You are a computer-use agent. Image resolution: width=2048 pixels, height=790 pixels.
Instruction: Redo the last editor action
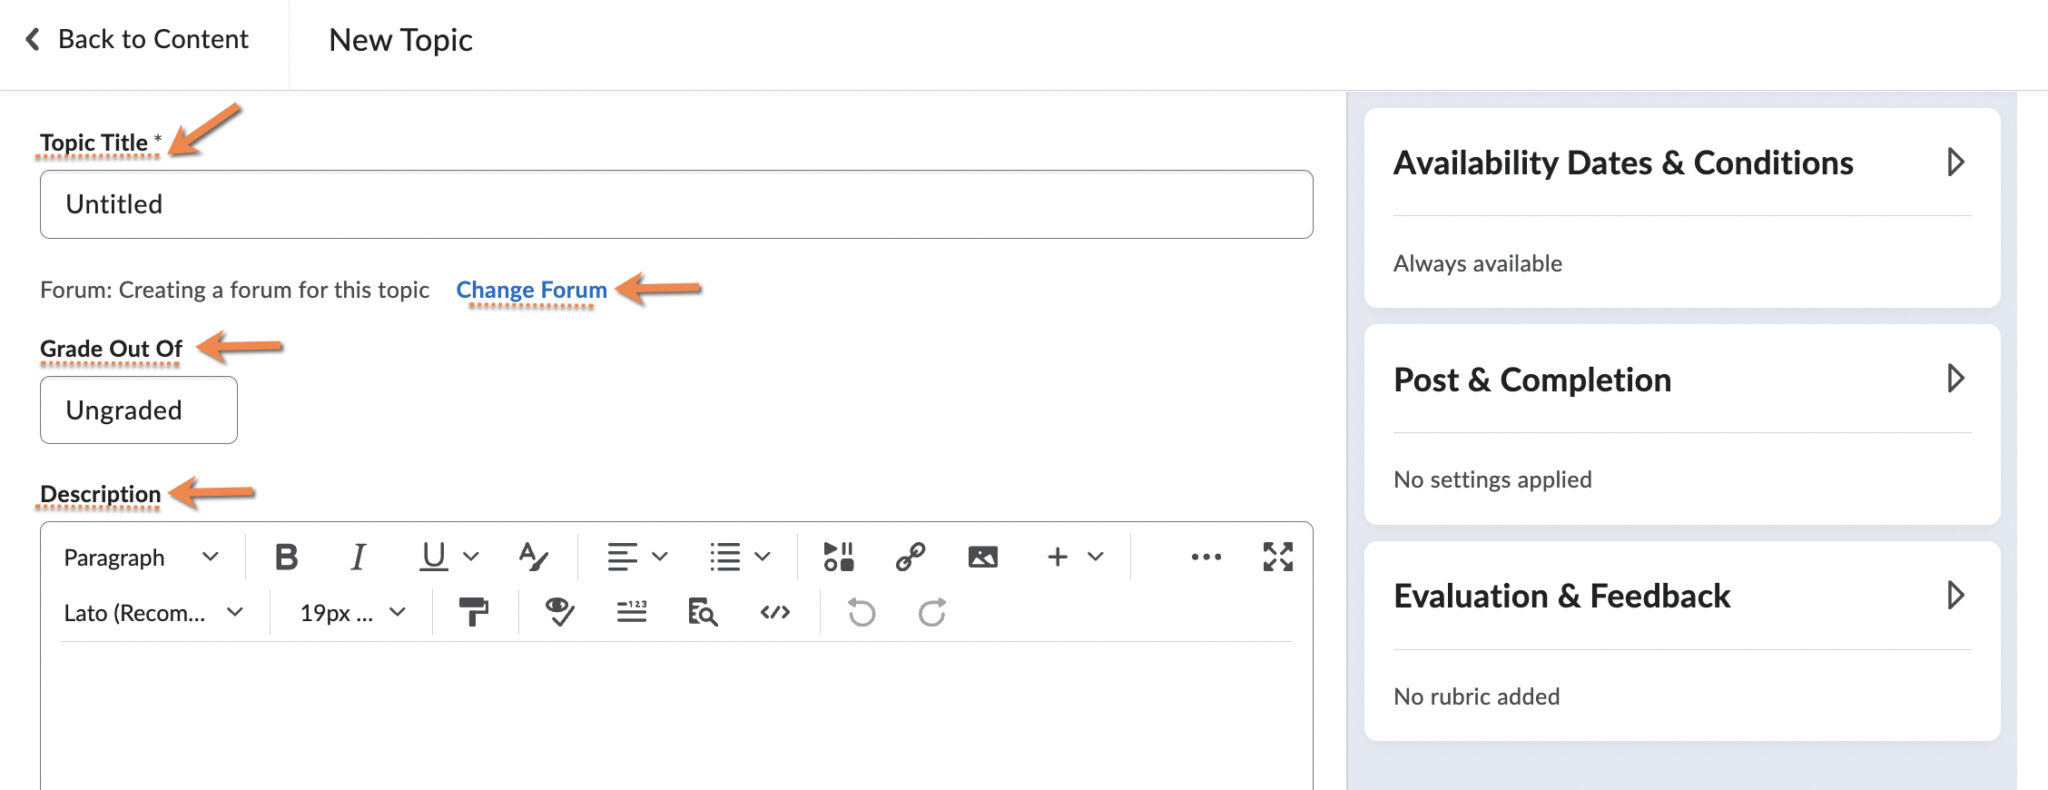click(x=930, y=613)
